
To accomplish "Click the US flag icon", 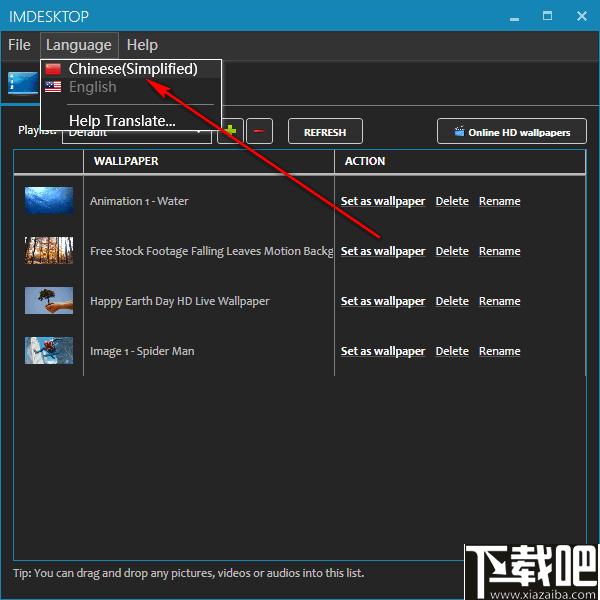I will (53, 87).
